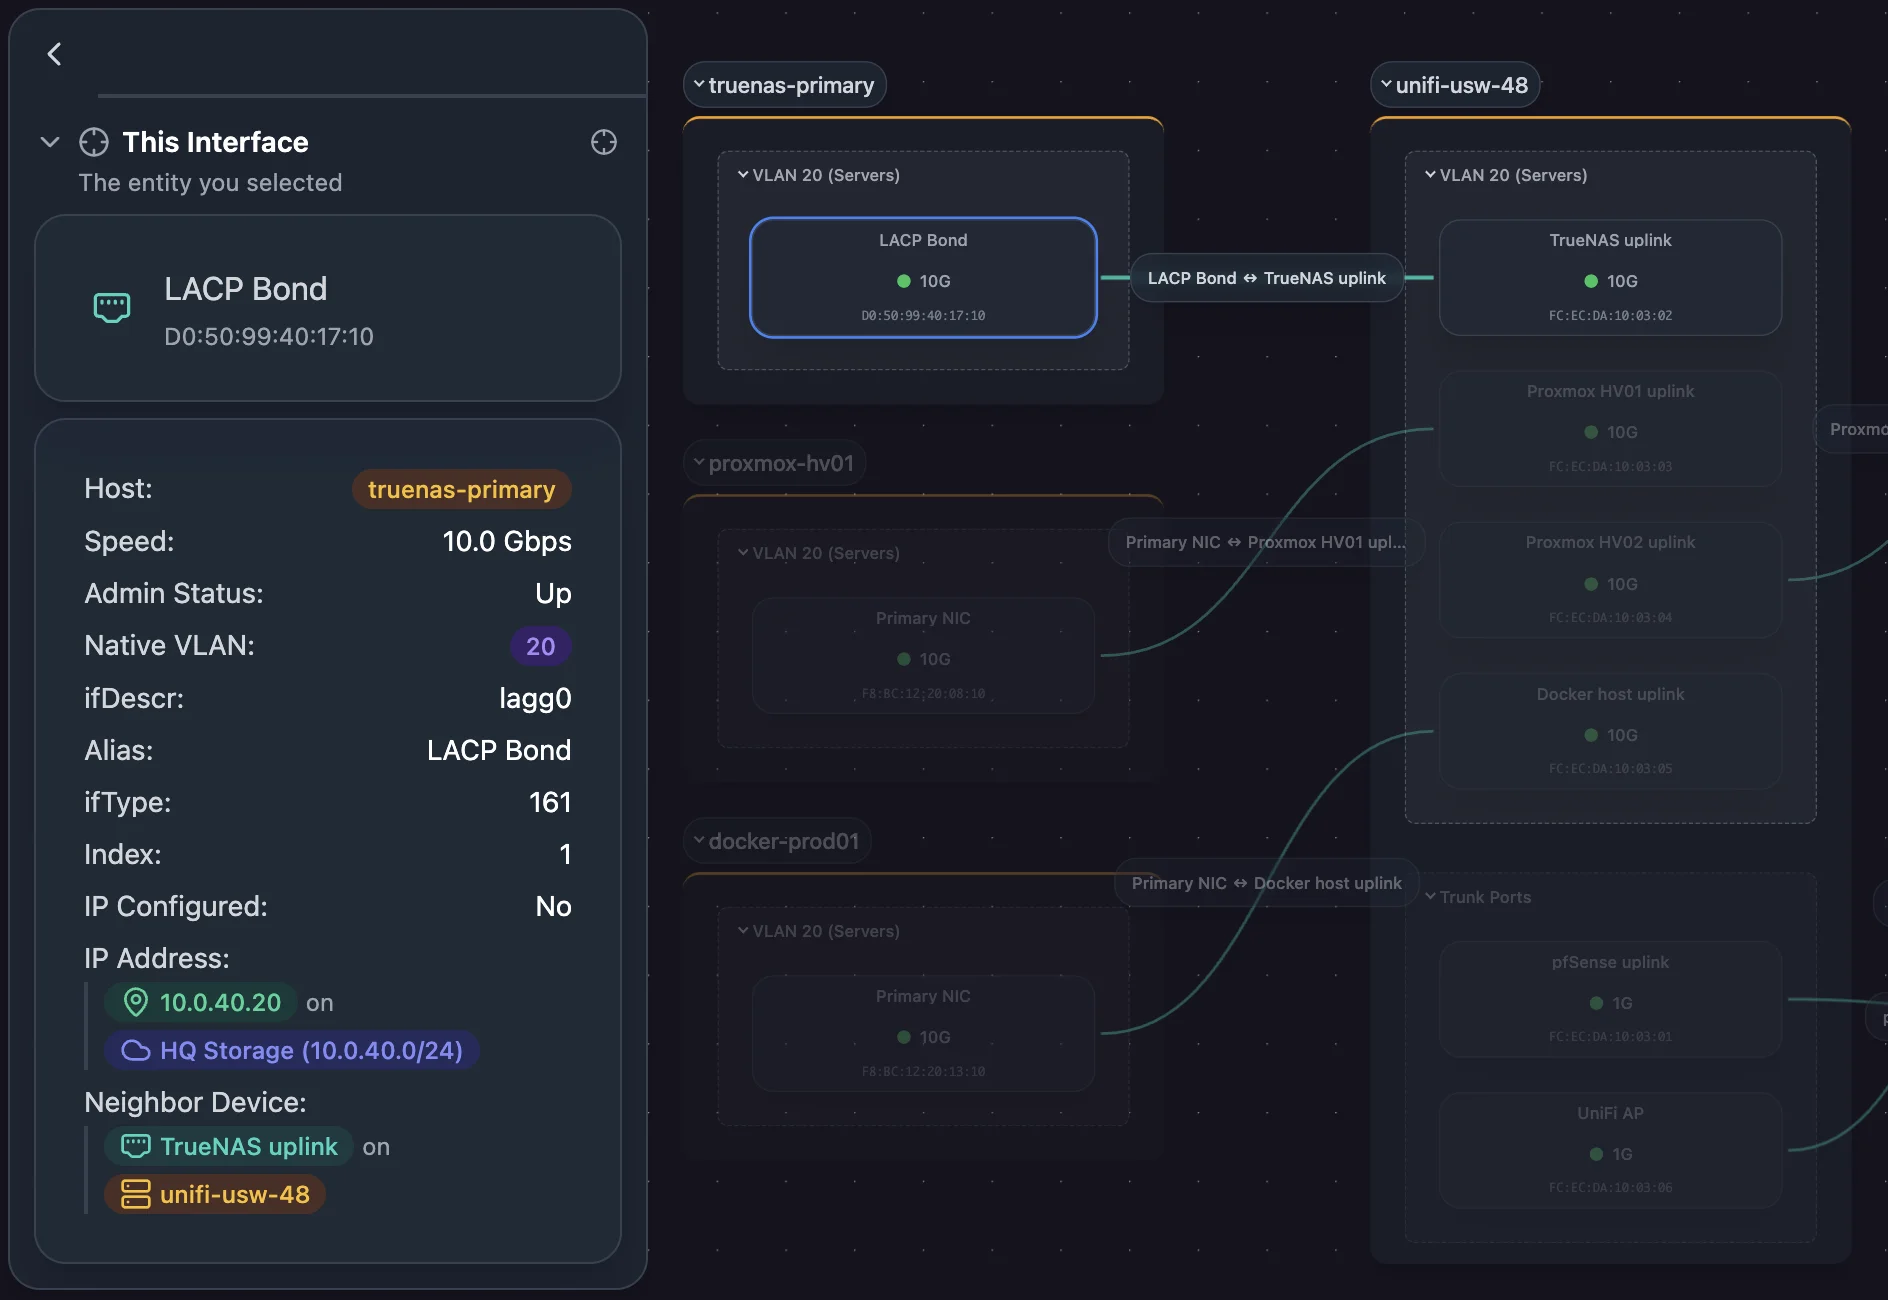The image size is (1888, 1300).
Task: Open the 10.0.40.20 IP address chip
Action: 201,1002
